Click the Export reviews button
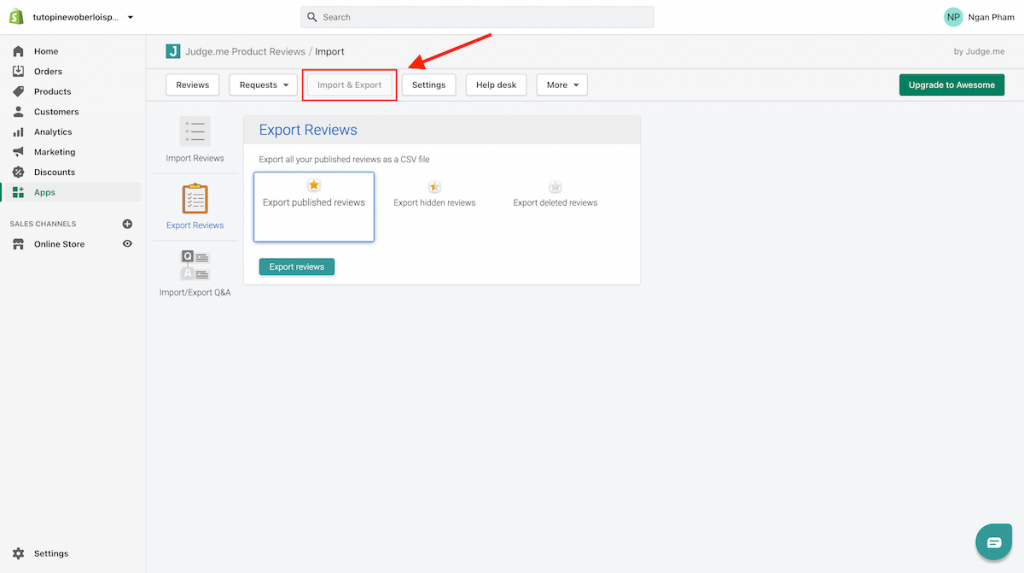The image size is (1024, 573). 296,267
